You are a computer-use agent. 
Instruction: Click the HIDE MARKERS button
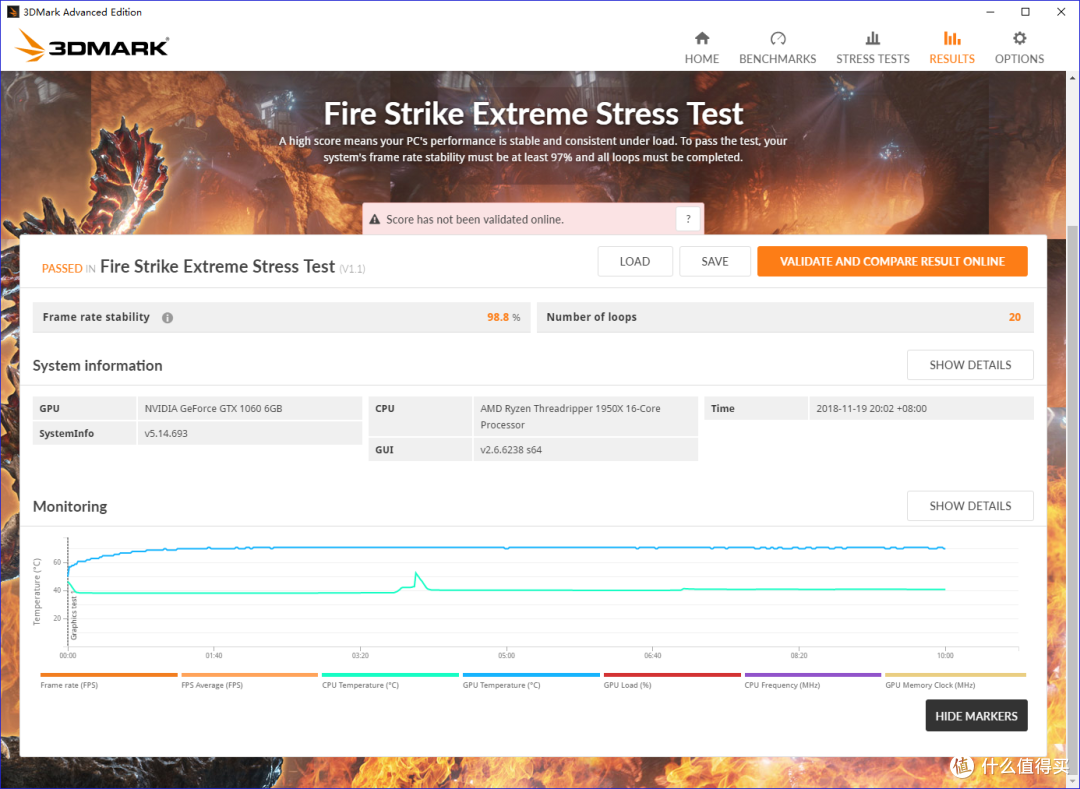tap(976, 716)
